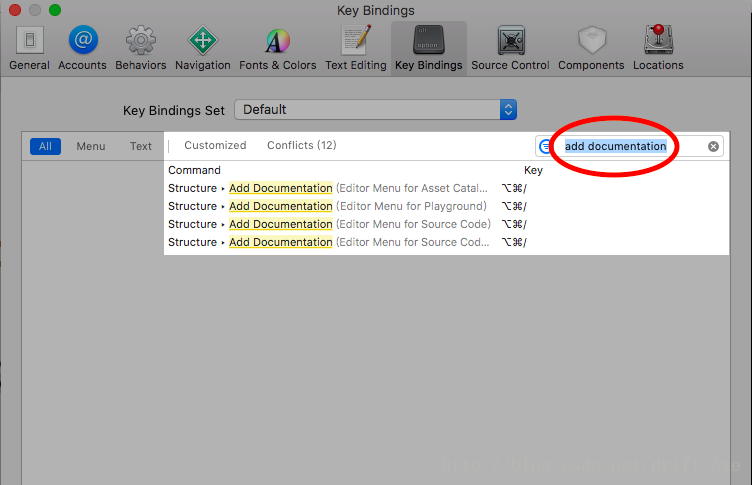Viewport: 752px width, 485px height.
Task: Select the Menu filter tab
Action: point(91,146)
